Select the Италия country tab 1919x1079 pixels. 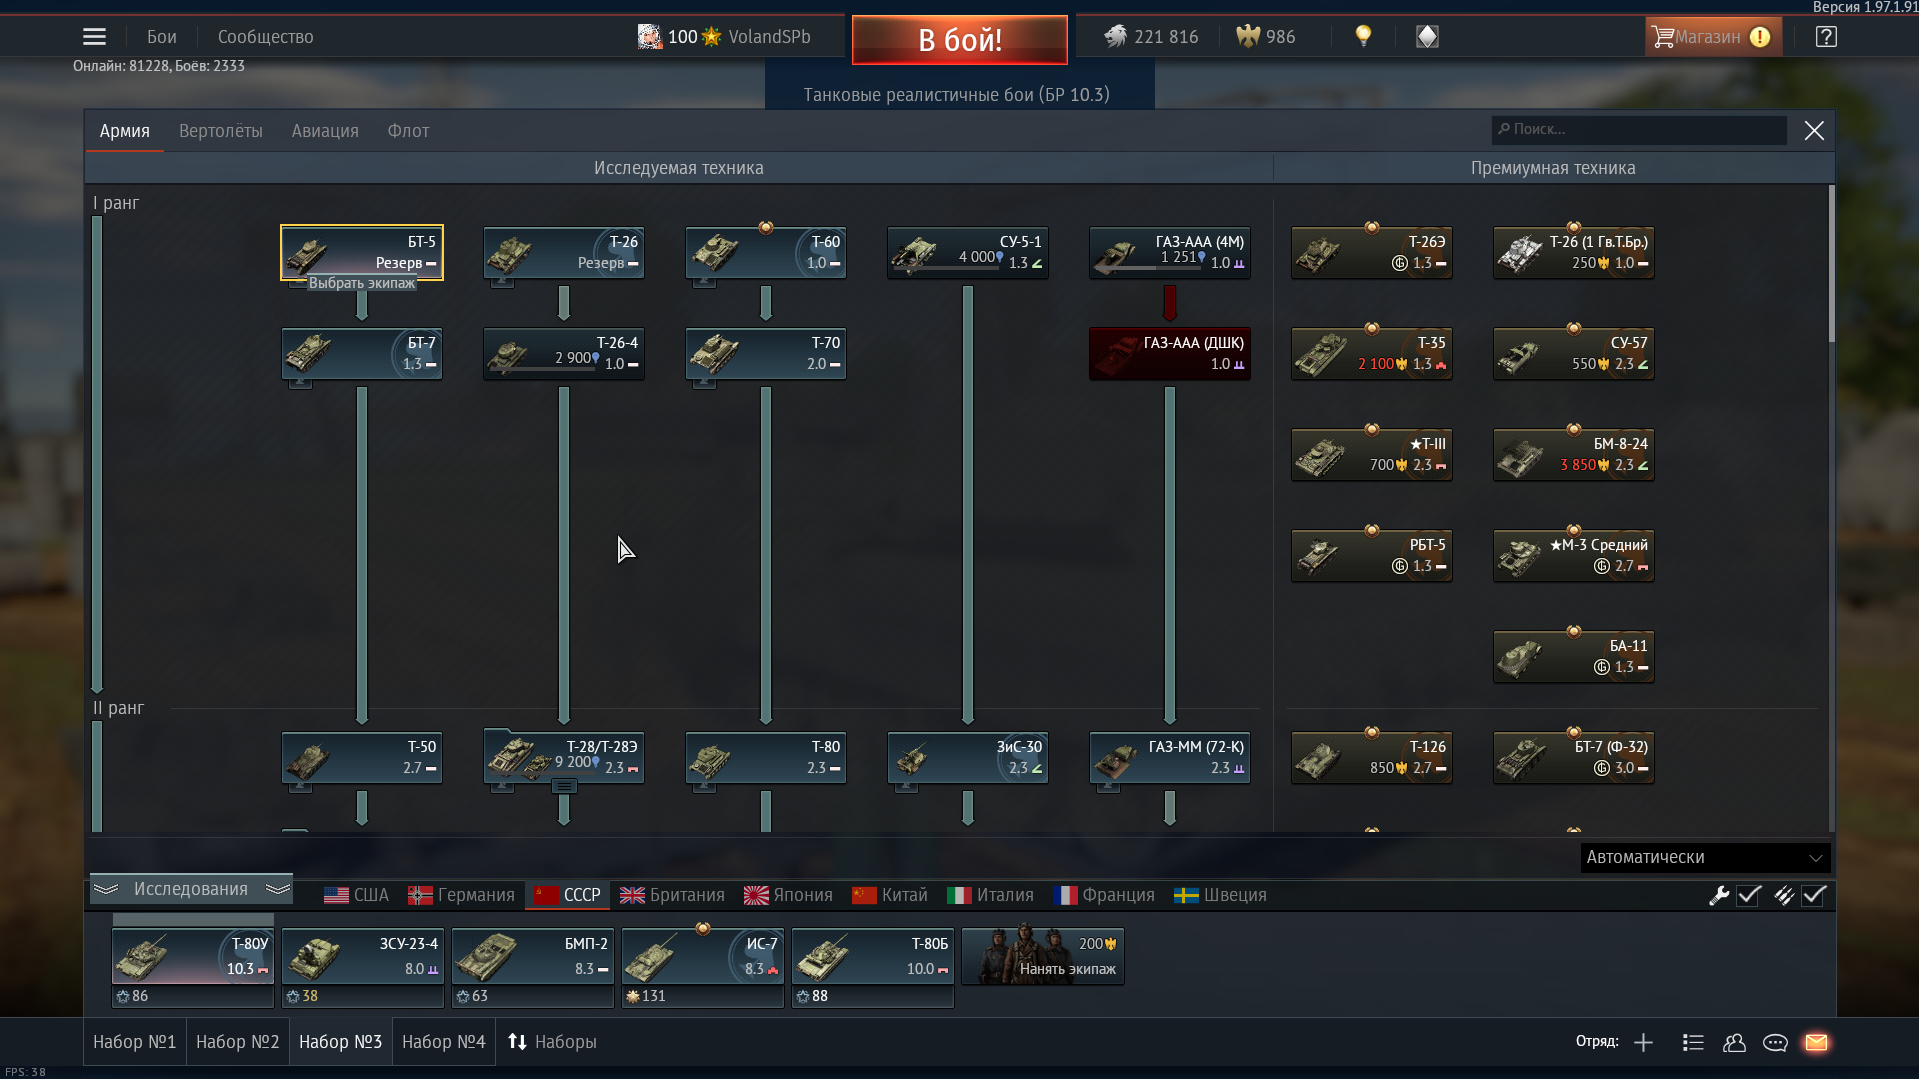coord(990,895)
